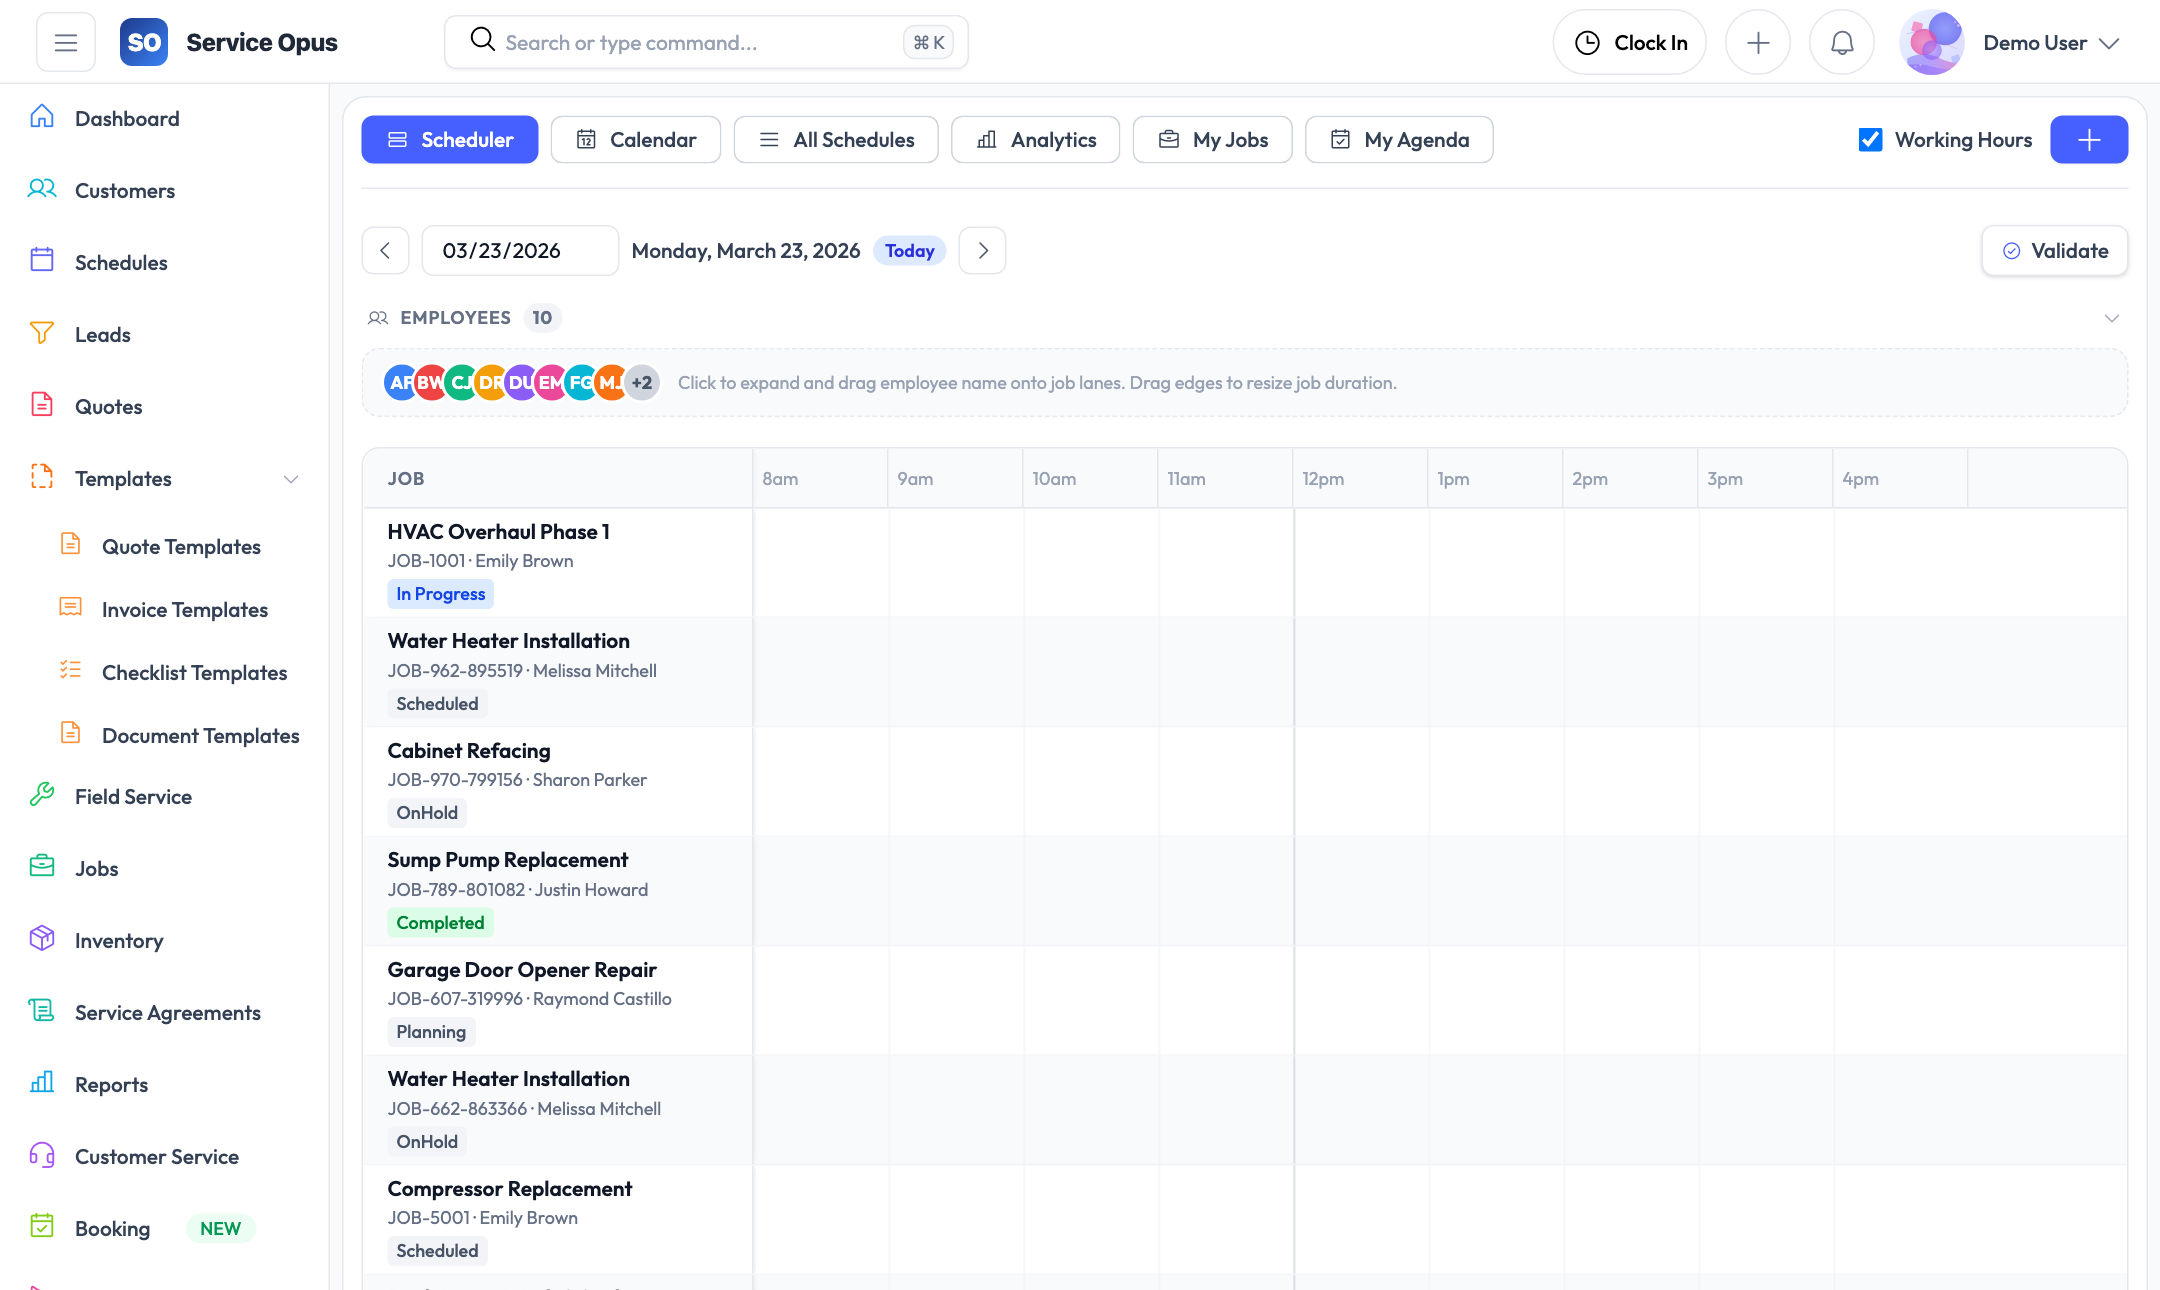This screenshot has width=2160, height=1290.
Task: Uncheck the Working Hours checkbox
Action: coord(1870,139)
